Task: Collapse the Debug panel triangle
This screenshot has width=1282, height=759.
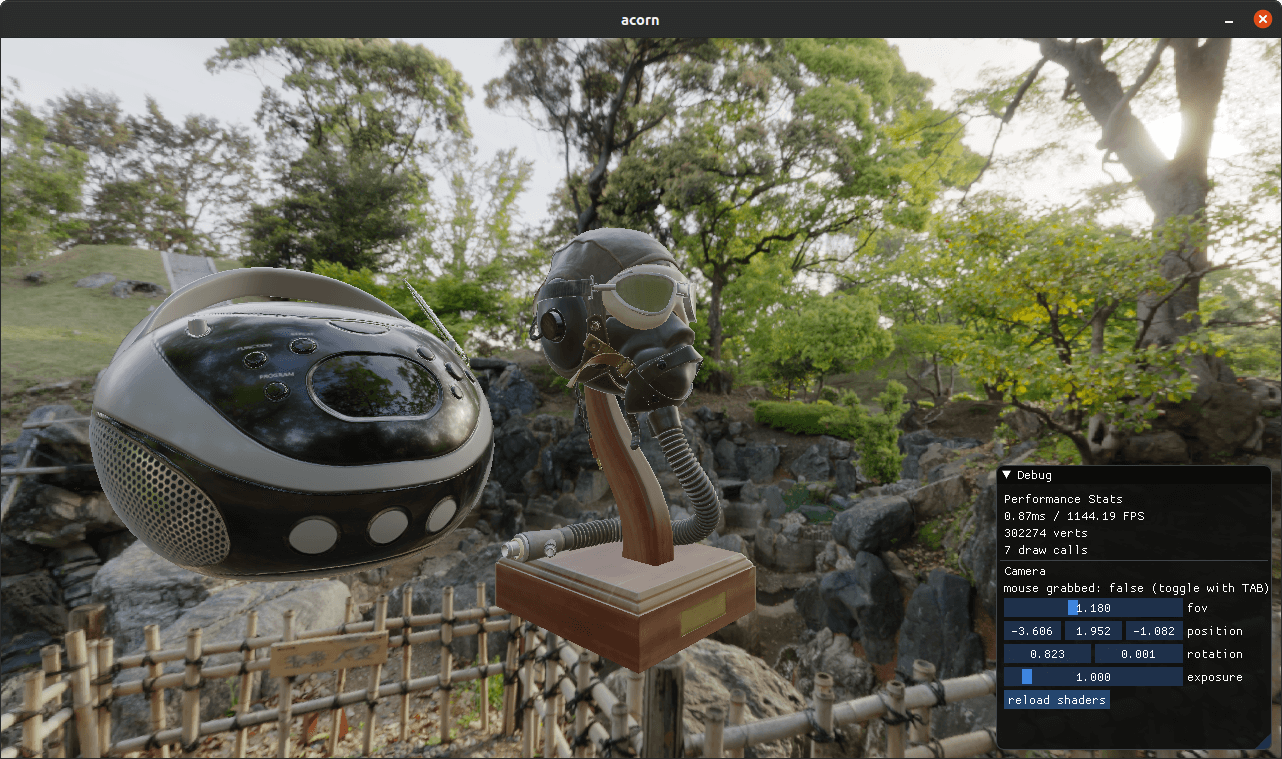Action: [1008, 475]
